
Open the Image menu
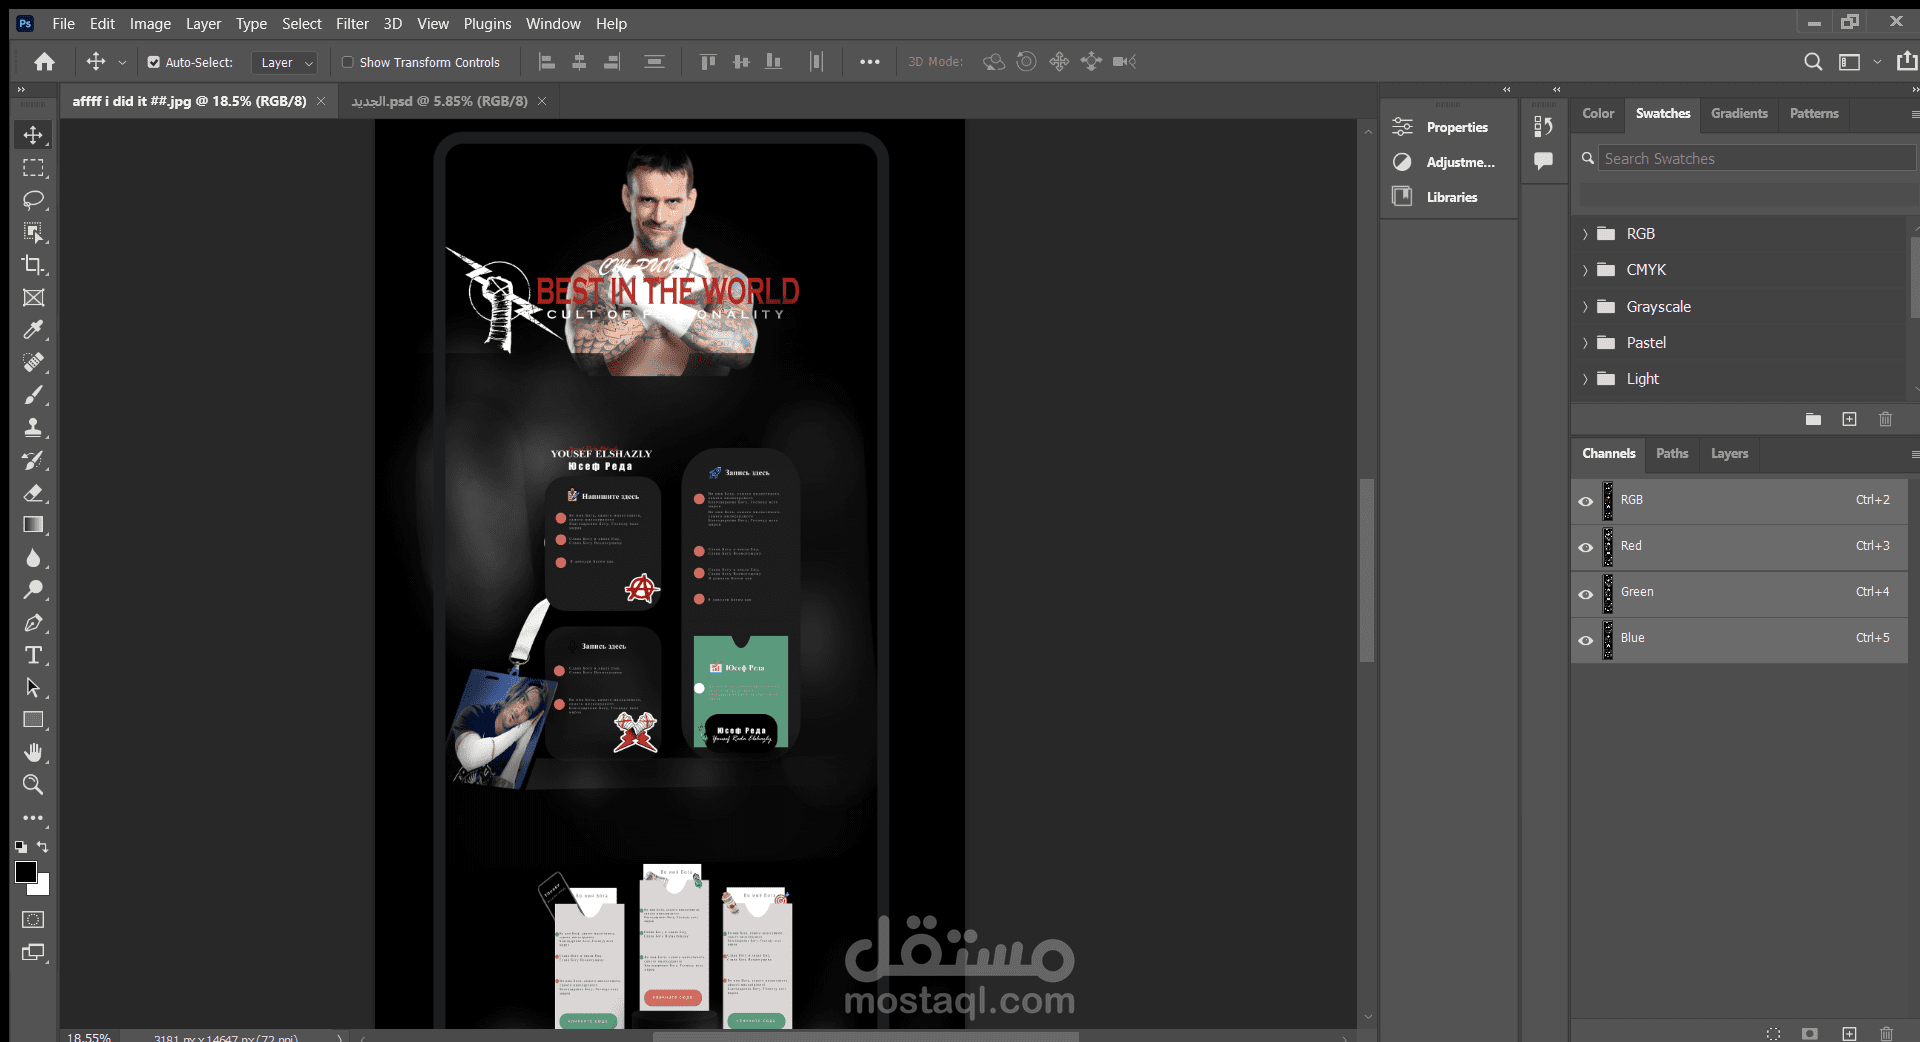(x=150, y=23)
